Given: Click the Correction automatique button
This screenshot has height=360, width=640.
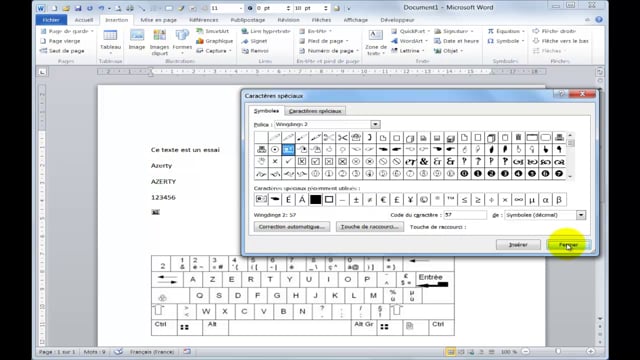Looking at the screenshot, I should click(x=291, y=227).
